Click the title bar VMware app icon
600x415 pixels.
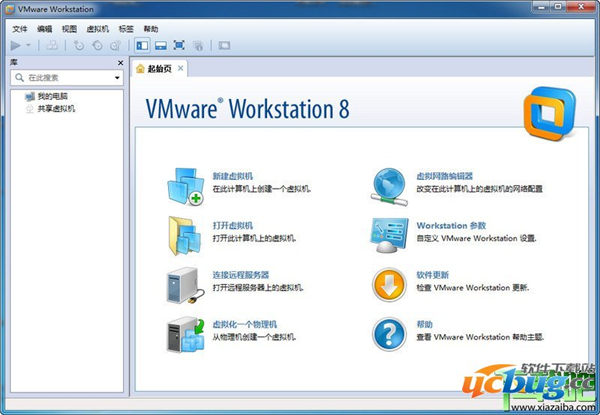[10, 9]
